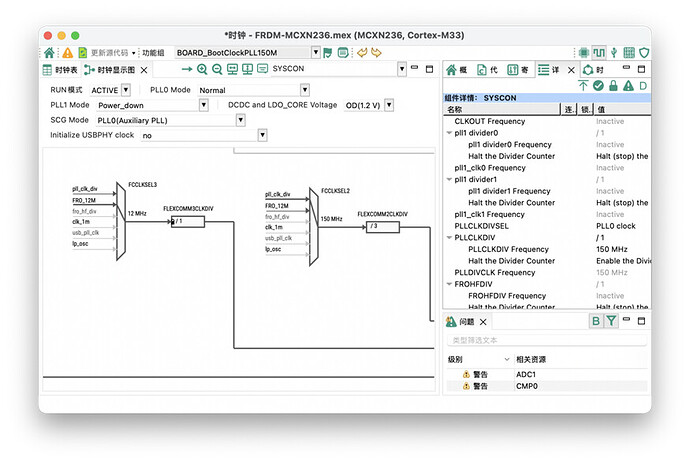The image size is (690, 463).
Task: Undo with the left curved arrow
Action: [x=362, y=53]
